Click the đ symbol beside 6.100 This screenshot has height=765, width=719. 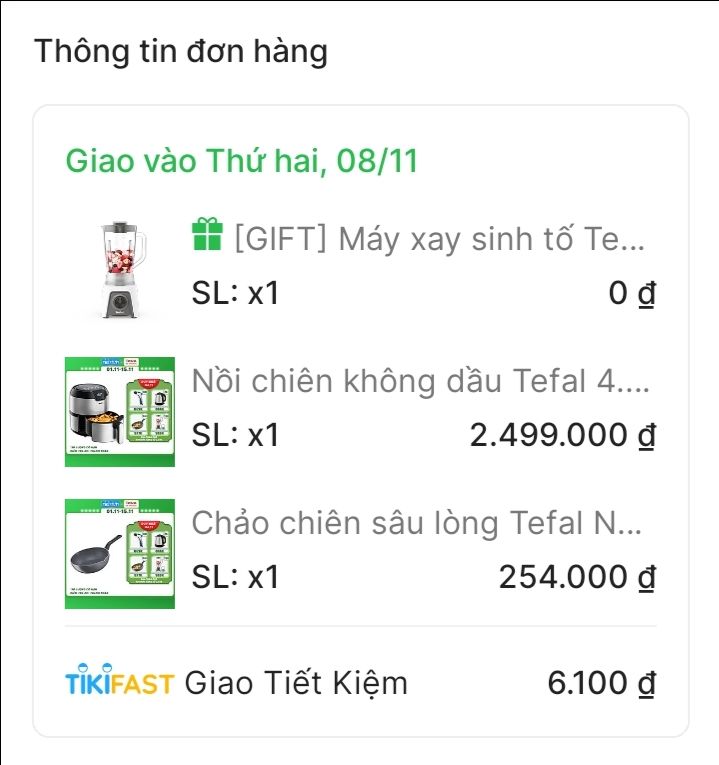pos(647,684)
